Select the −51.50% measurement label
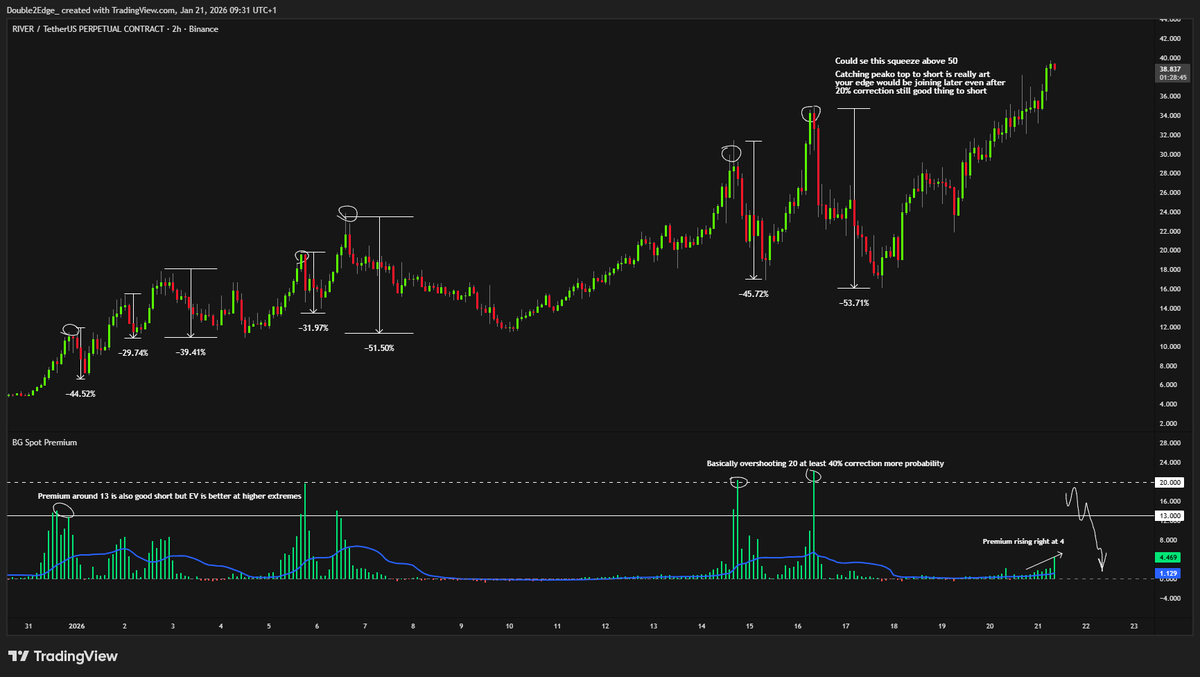1200x677 pixels. point(379,348)
